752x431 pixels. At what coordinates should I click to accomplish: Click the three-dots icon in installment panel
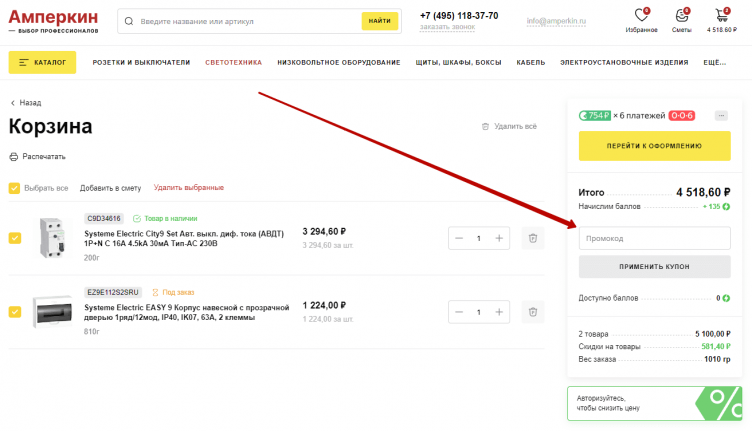tap(721, 116)
